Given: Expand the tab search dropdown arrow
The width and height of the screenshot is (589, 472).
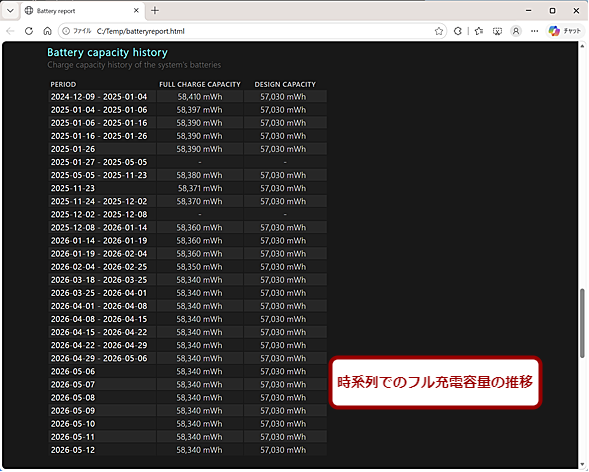Looking at the screenshot, I should pos(10,11).
